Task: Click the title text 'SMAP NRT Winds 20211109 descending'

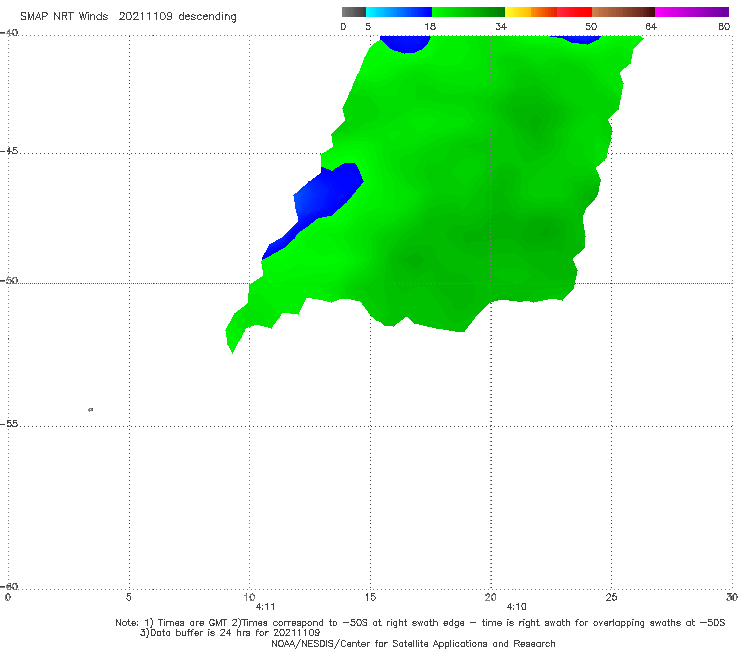Action: (128, 16)
